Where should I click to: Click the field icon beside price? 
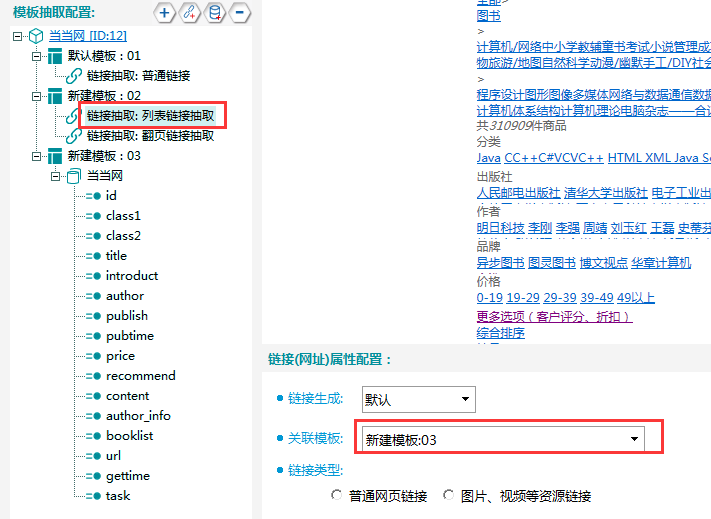pyautogui.click(x=93, y=356)
